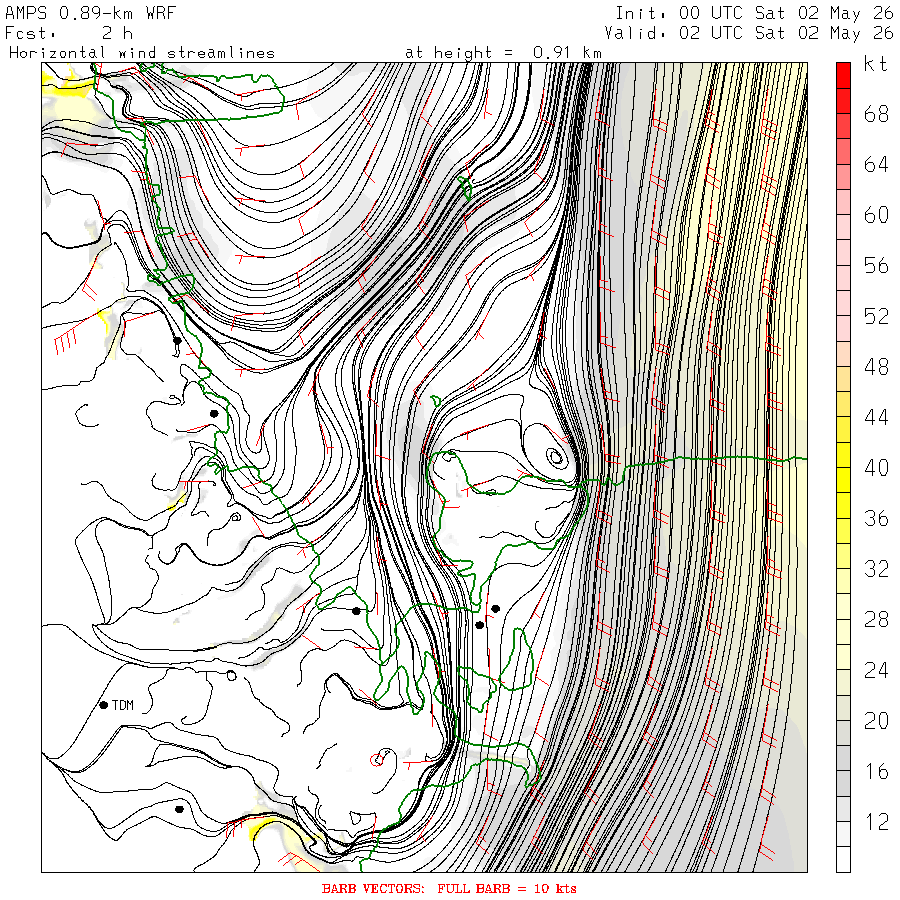Click the small red circle marker near map bottom
Screen dimensions: 900x900
[x=377, y=761]
